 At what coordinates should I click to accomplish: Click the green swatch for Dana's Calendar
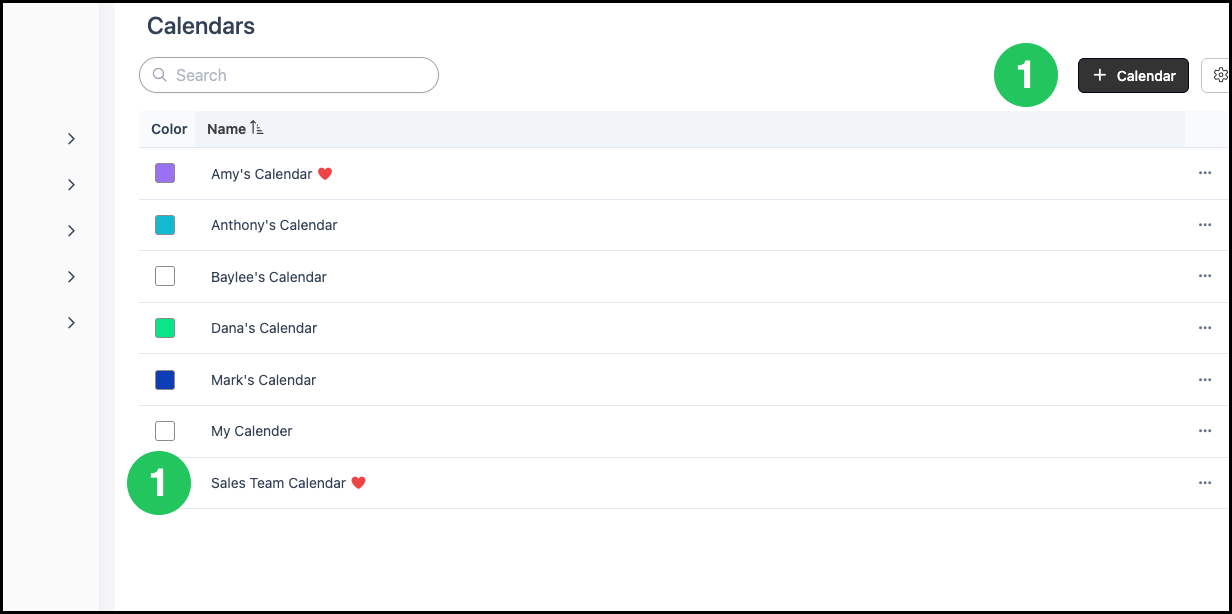point(165,328)
